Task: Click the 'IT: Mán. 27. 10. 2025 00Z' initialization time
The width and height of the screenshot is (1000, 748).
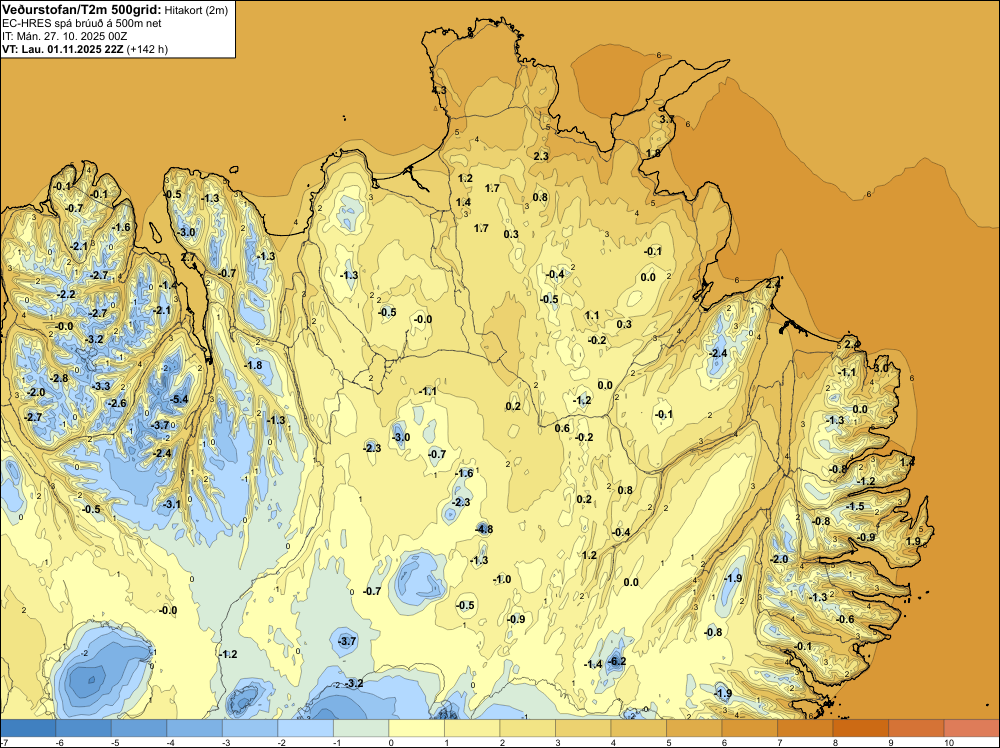Action: [x=64, y=36]
